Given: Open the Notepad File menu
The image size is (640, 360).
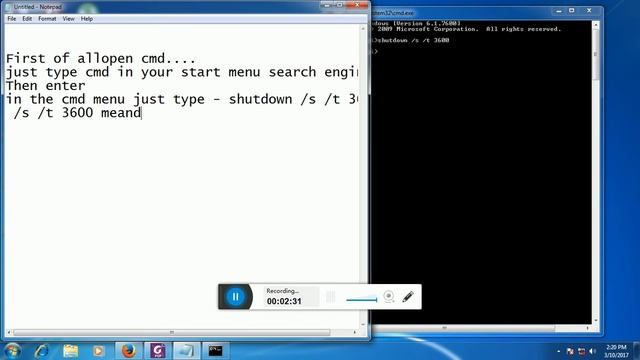Looking at the screenshot, I should point(12,19).
